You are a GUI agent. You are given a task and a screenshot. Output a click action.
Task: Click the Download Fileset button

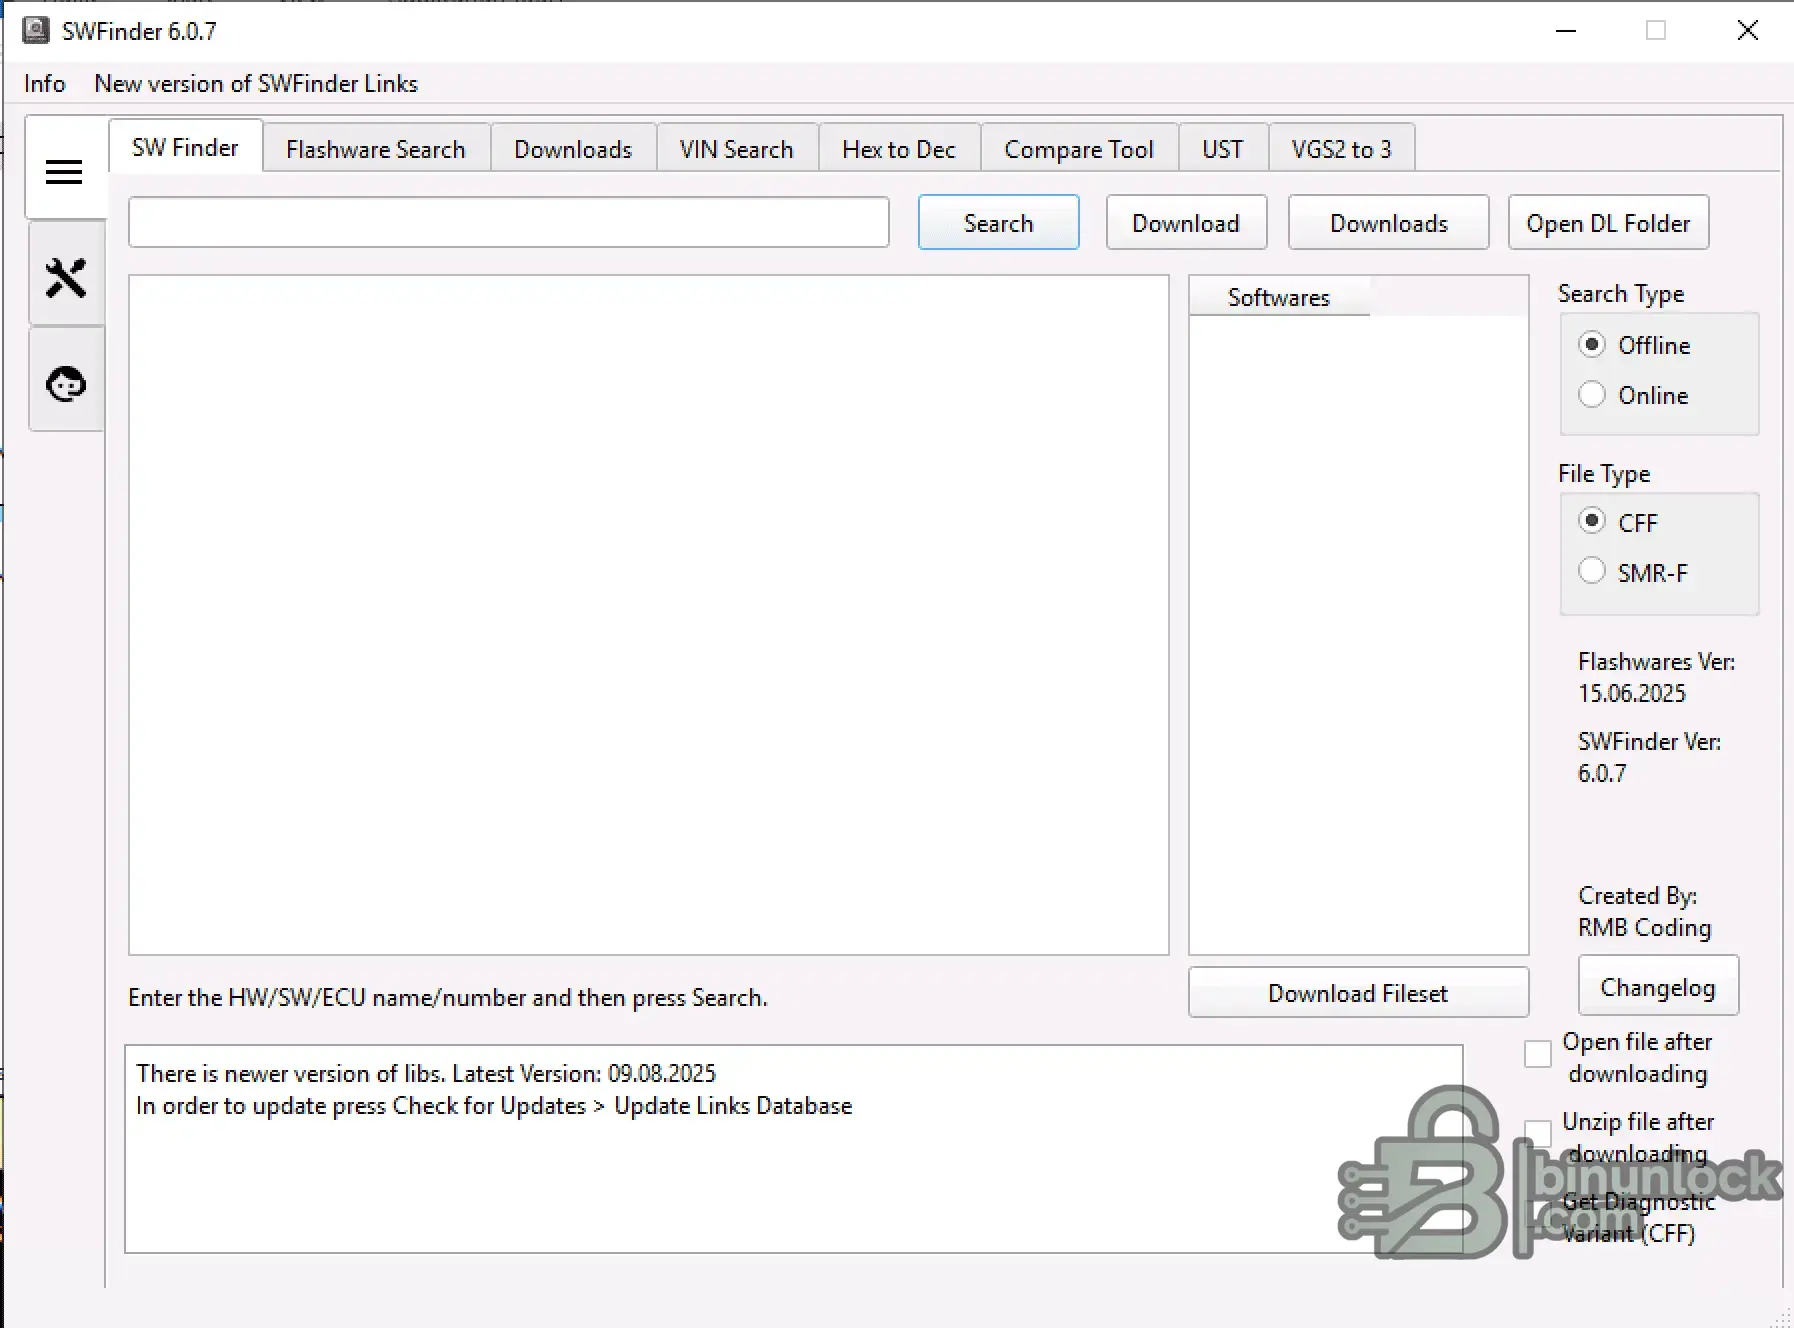1359,993
